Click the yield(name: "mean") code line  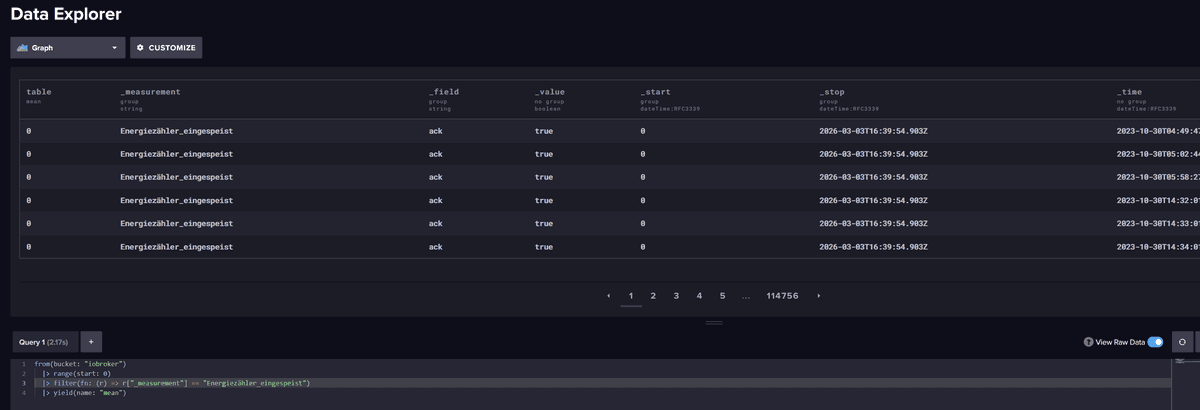click(x=84, y=393)
